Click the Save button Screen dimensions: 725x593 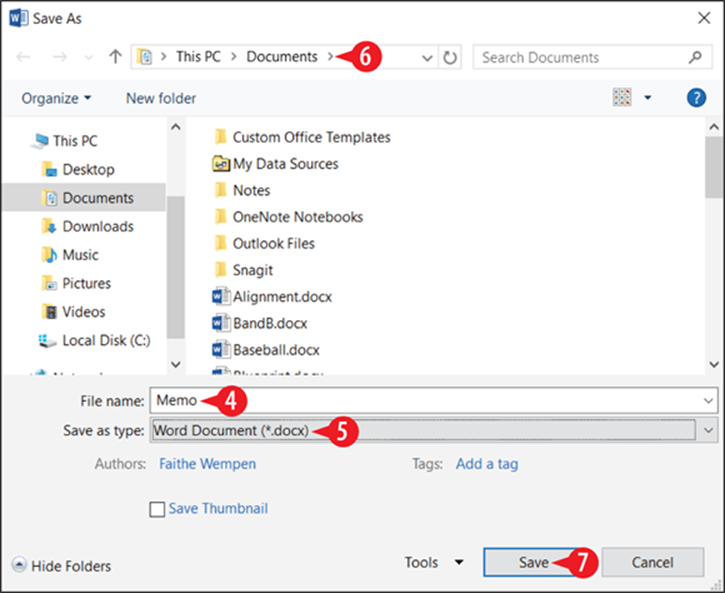534,562
